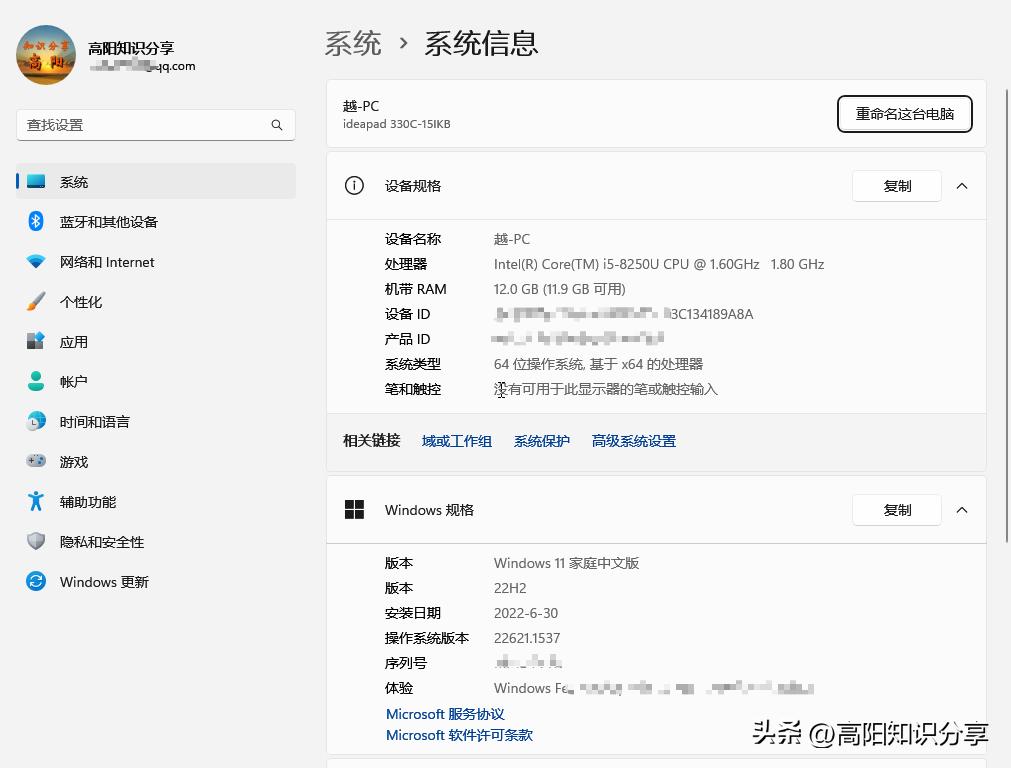
Task: Open Accounts settings in sidebar
Action: click(x=36, y=381)
